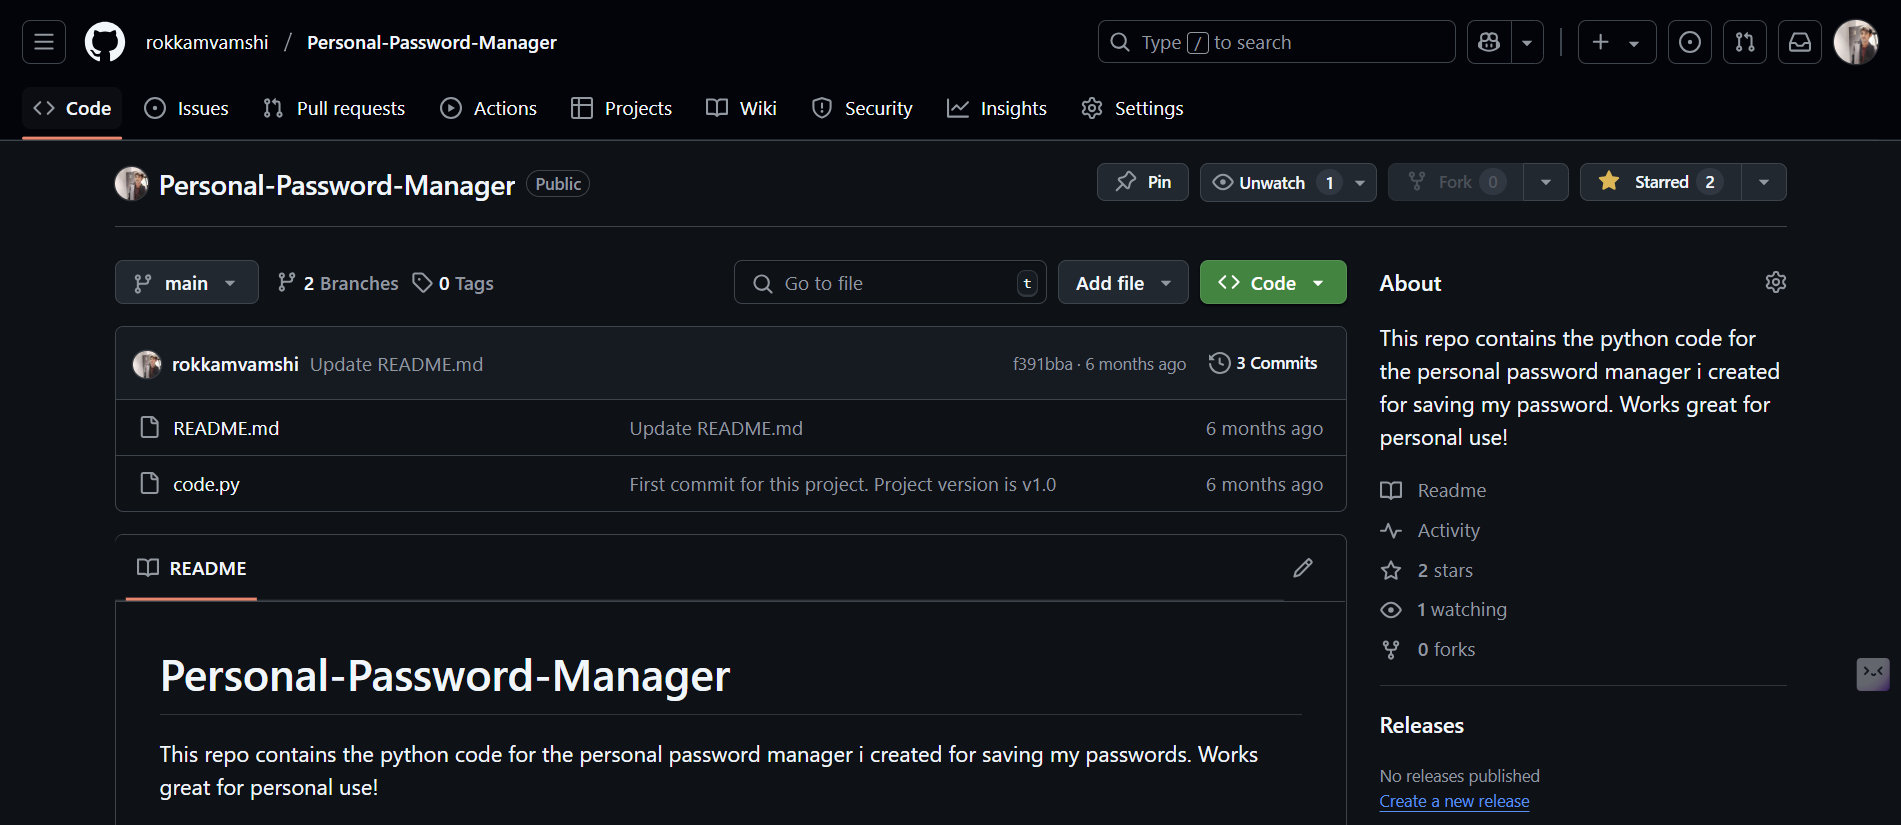Open the notifications inbox icon

tap(1800, 42)
